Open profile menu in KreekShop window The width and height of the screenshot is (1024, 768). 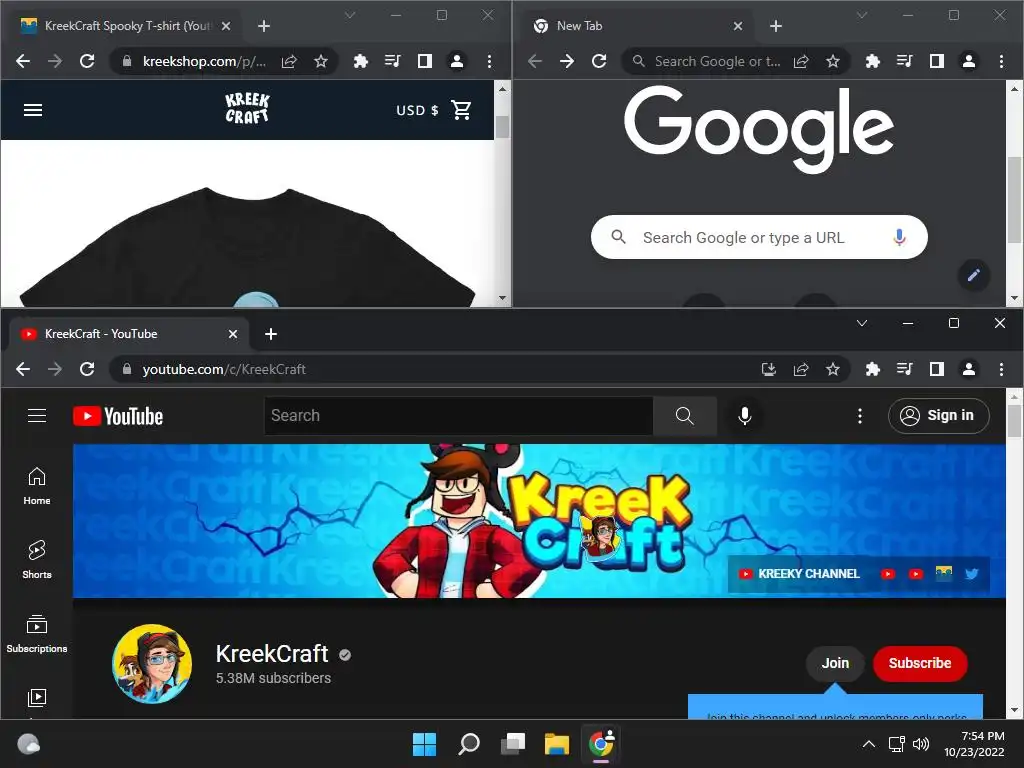[x=457, y=61]
